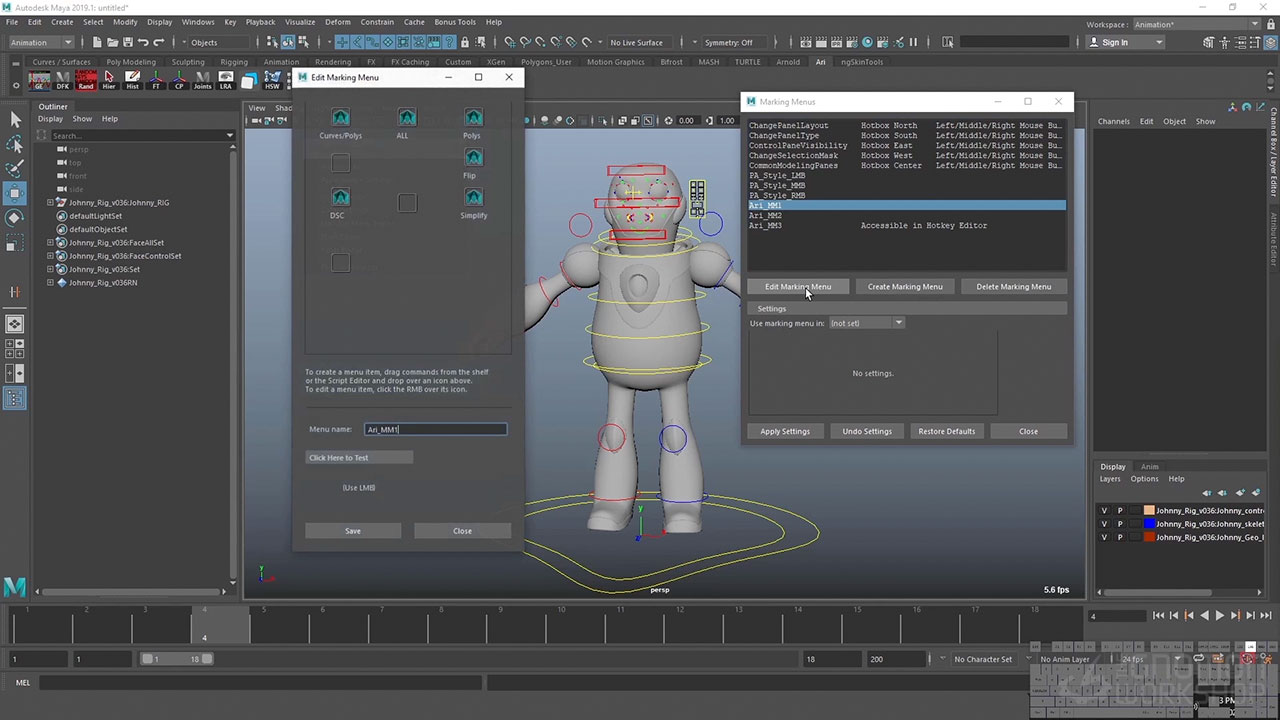
Task: Click the DSC marking menu item icon
Action: click(340, 198)
